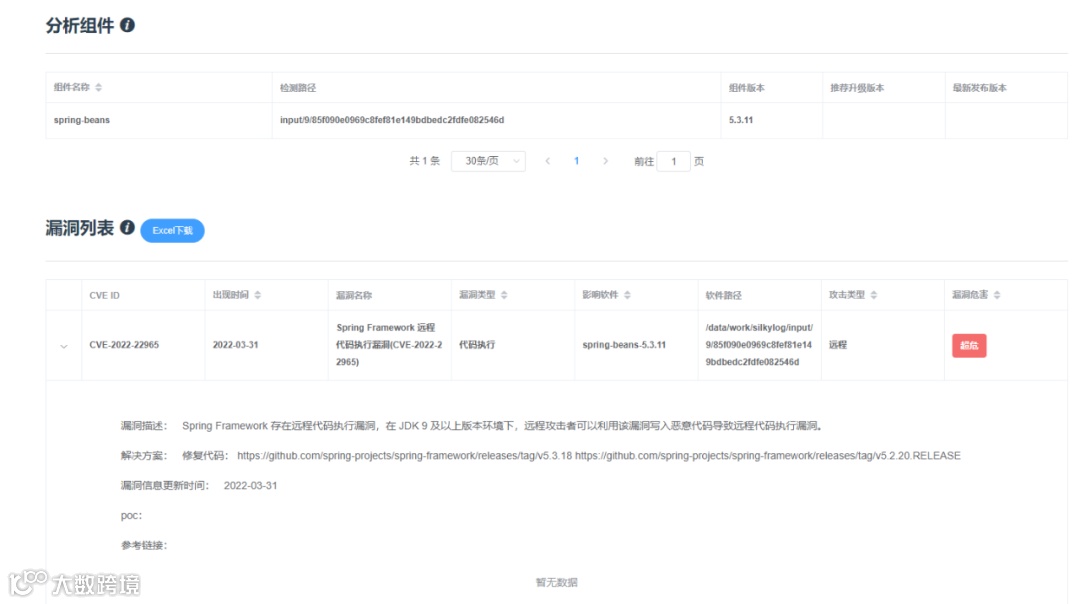Open the 30条/页 page size dropdown
The image size is (1080, 604).
pos(488,161)
